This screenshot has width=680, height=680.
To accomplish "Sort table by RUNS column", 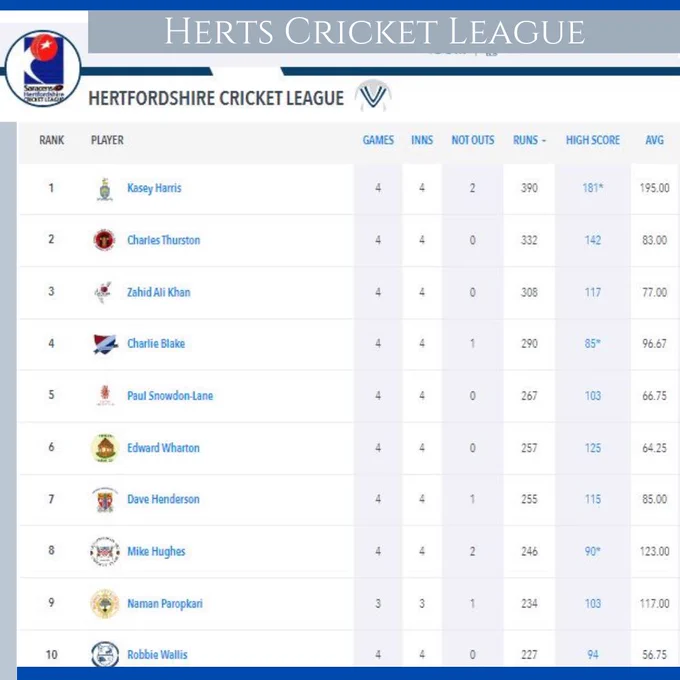I will click(529, 140).
